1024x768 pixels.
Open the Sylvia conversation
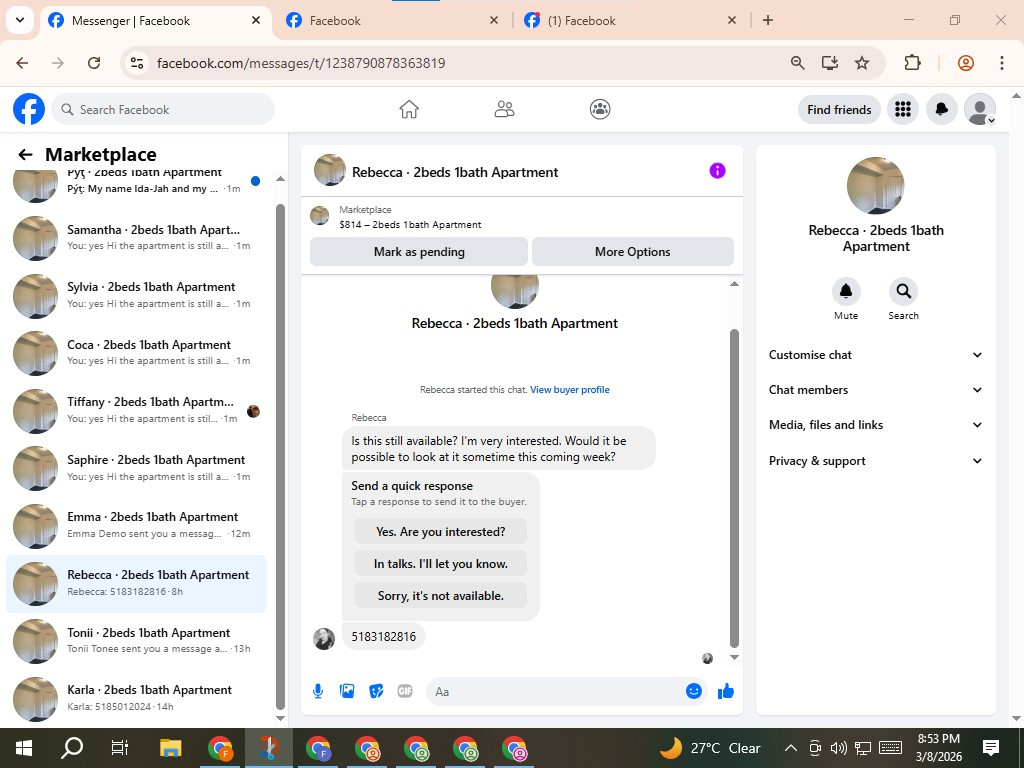(136, 295)
